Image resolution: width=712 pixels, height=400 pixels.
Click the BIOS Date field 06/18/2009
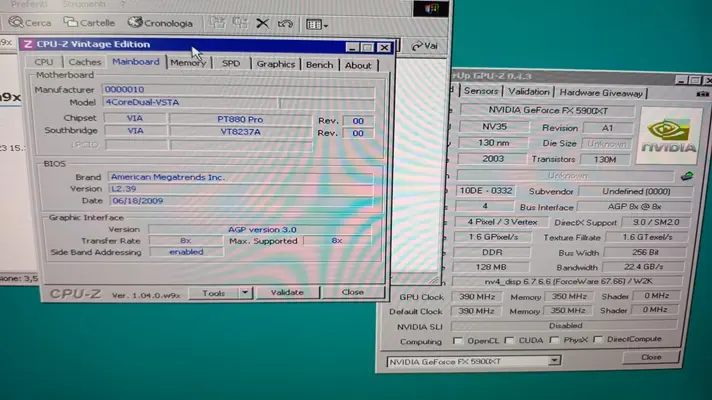click(241, 201)
